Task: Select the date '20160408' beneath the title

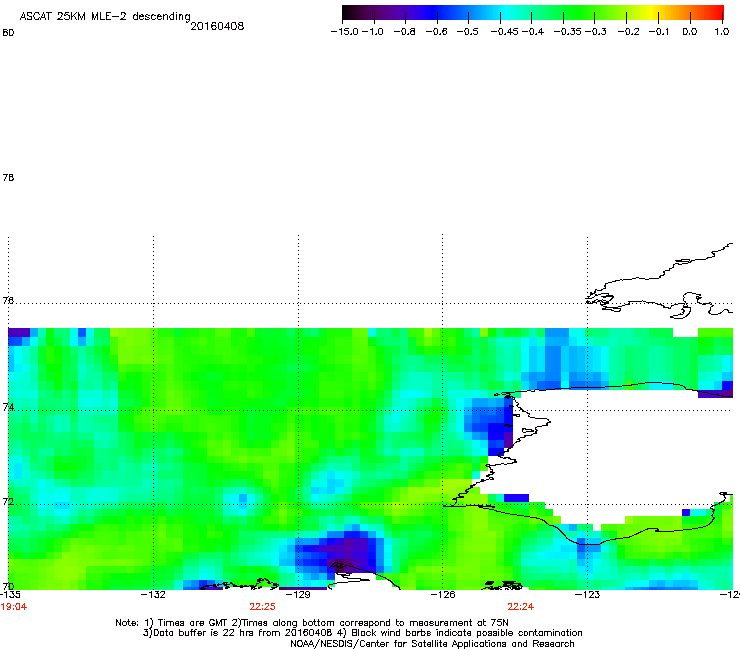Action: [x=217, y=26]
